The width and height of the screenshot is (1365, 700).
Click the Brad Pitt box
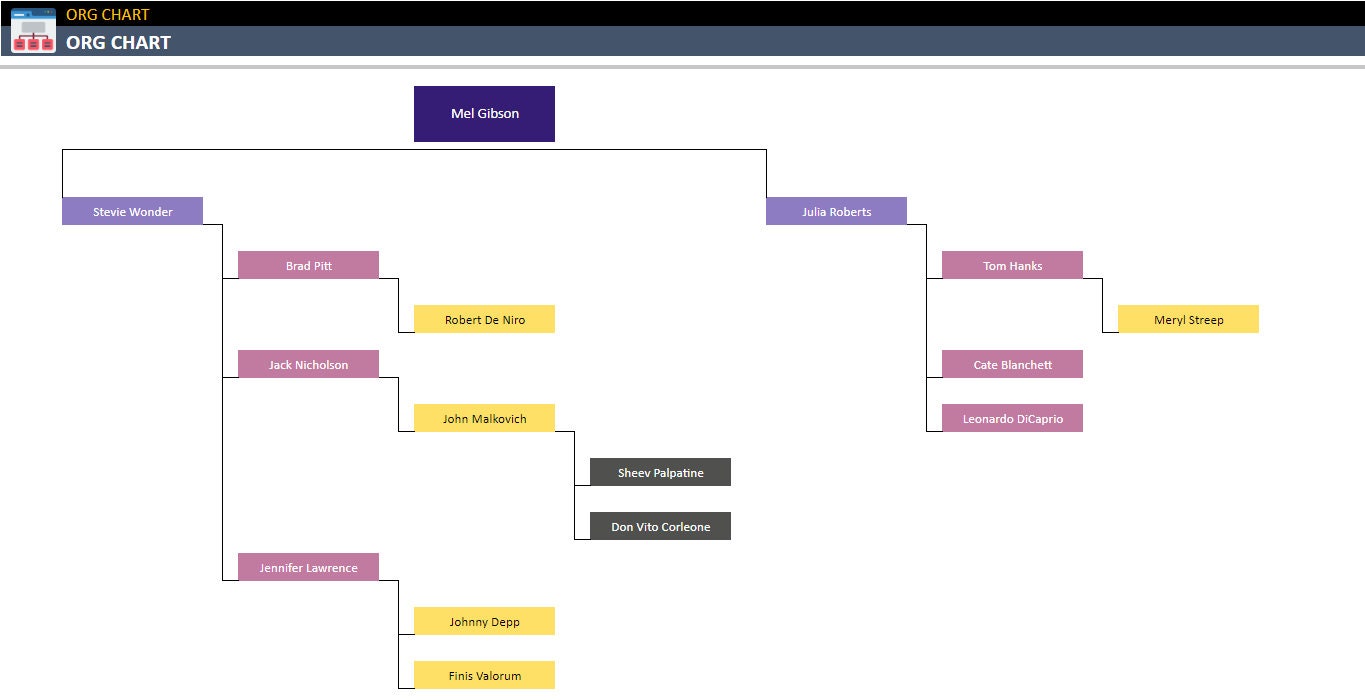[x=308, y=264]
